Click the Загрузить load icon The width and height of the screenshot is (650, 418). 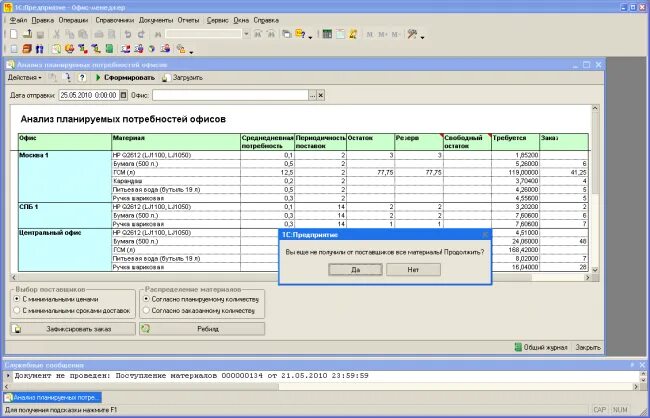165,78
